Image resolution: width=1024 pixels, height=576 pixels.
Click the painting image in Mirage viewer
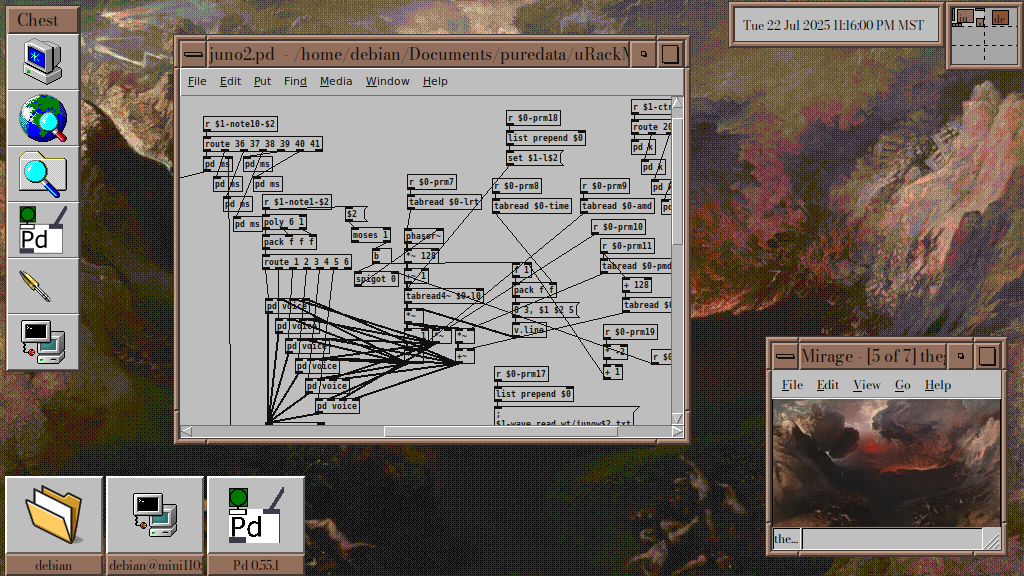coord(886,463)
